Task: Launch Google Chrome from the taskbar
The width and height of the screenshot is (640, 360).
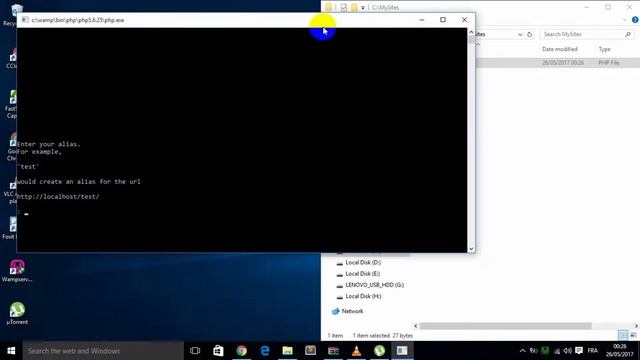Action: 242,351
